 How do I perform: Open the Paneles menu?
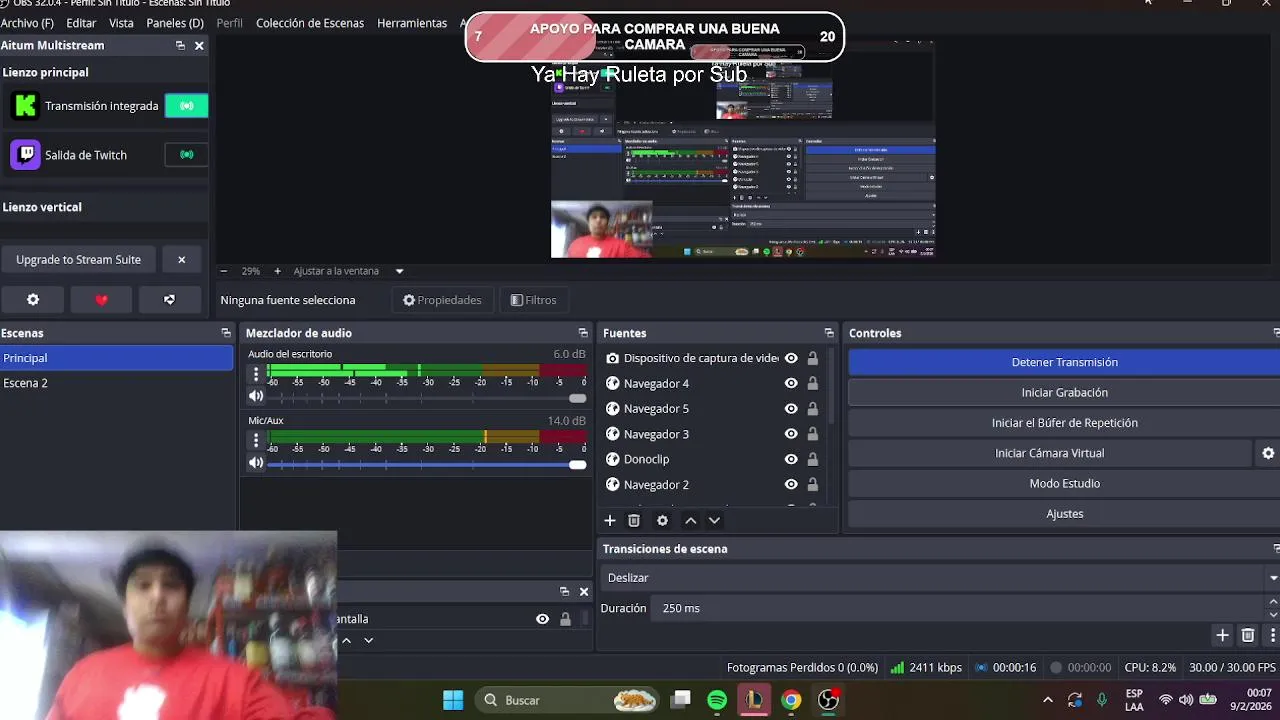pyautogui.click(x=175, y=23)
